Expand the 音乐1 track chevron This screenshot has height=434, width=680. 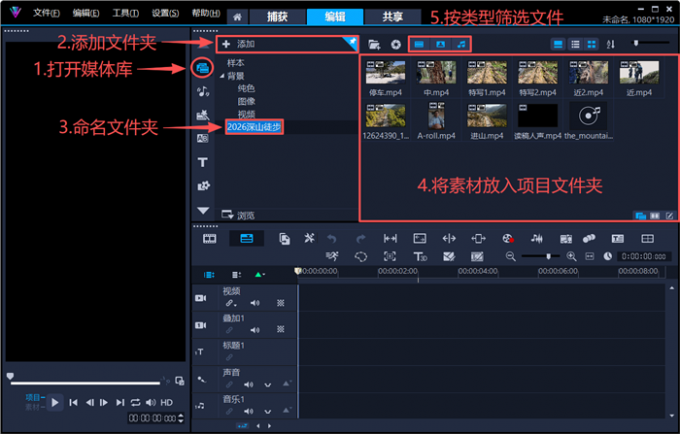(x=268, y=411)
